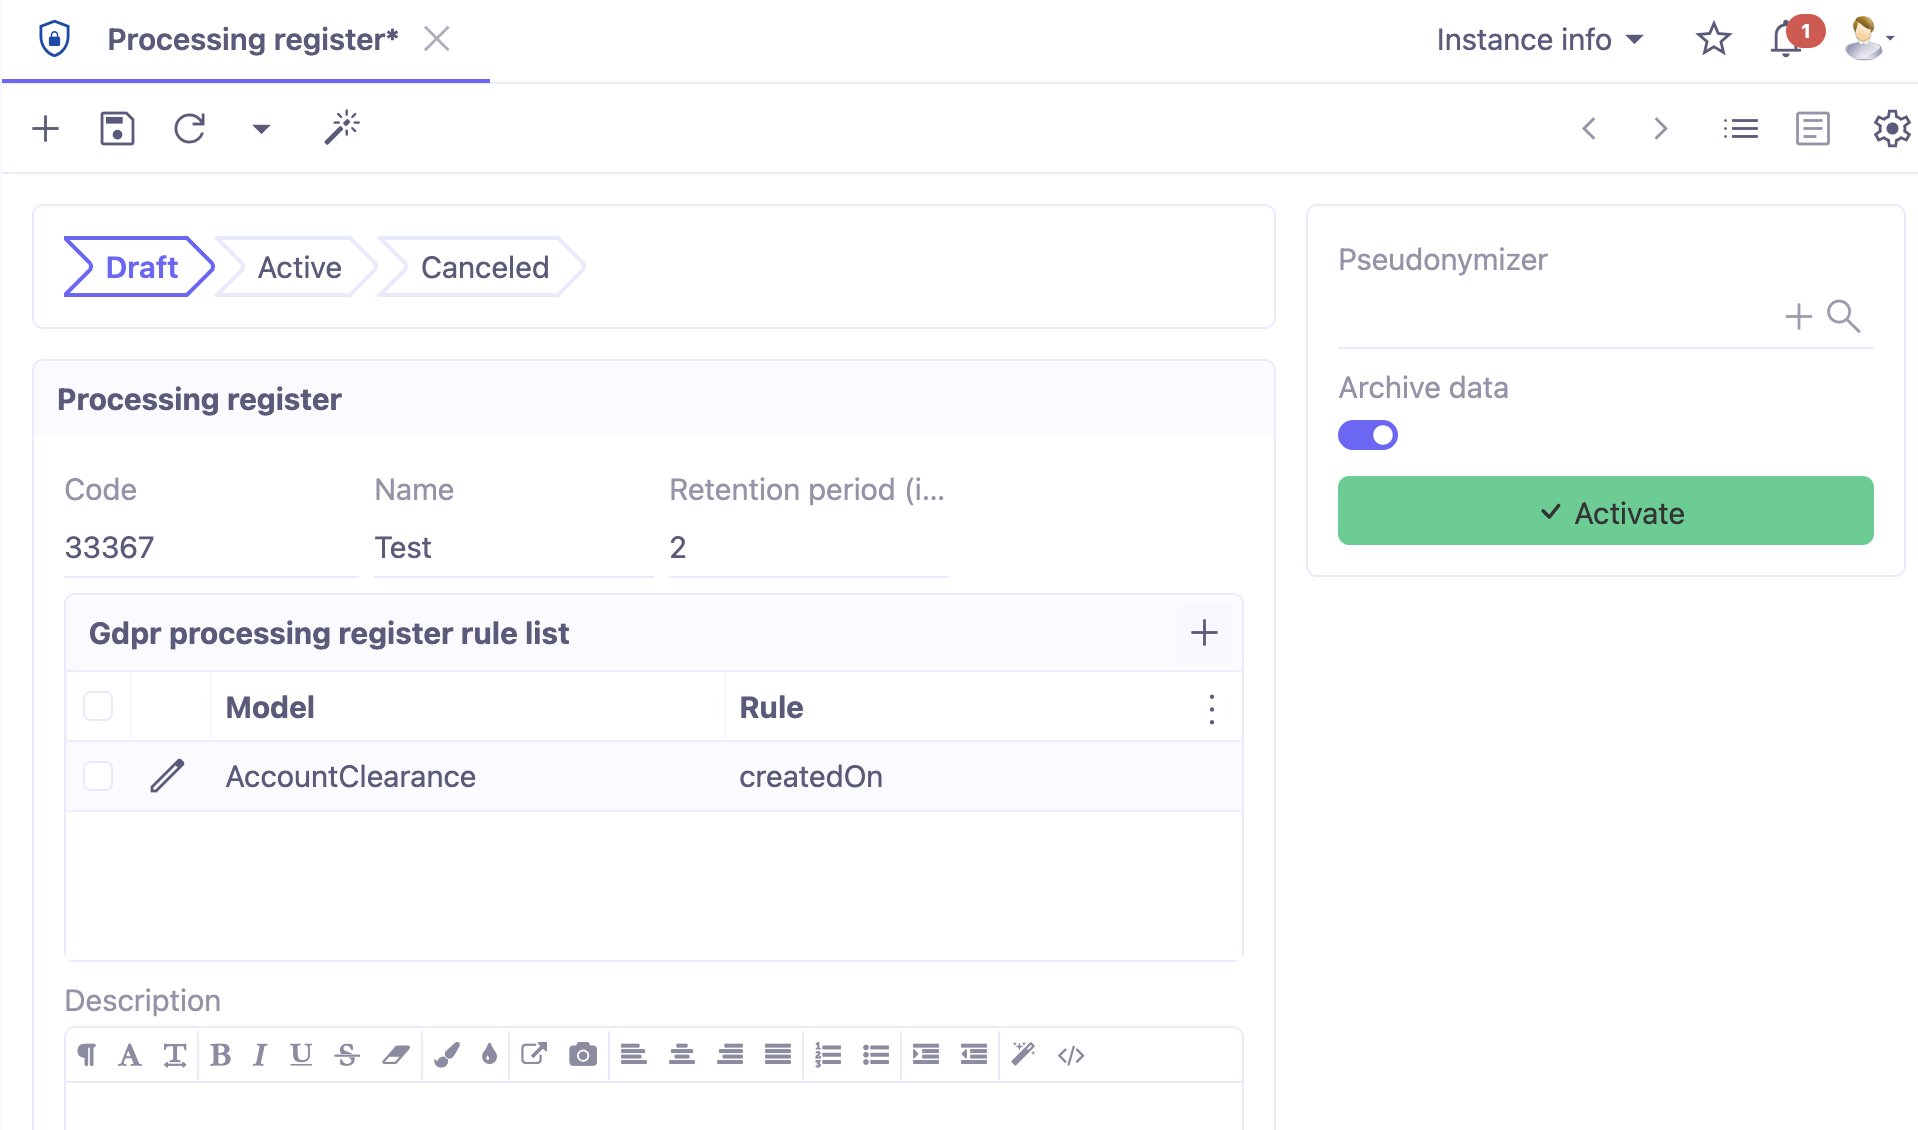
Task: Open the document log icon
Action: point(1812,128)
